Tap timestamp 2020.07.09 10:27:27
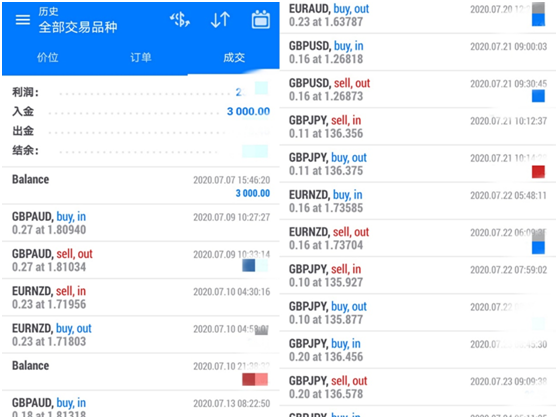The image size is (558, 419). click(232, 217)
